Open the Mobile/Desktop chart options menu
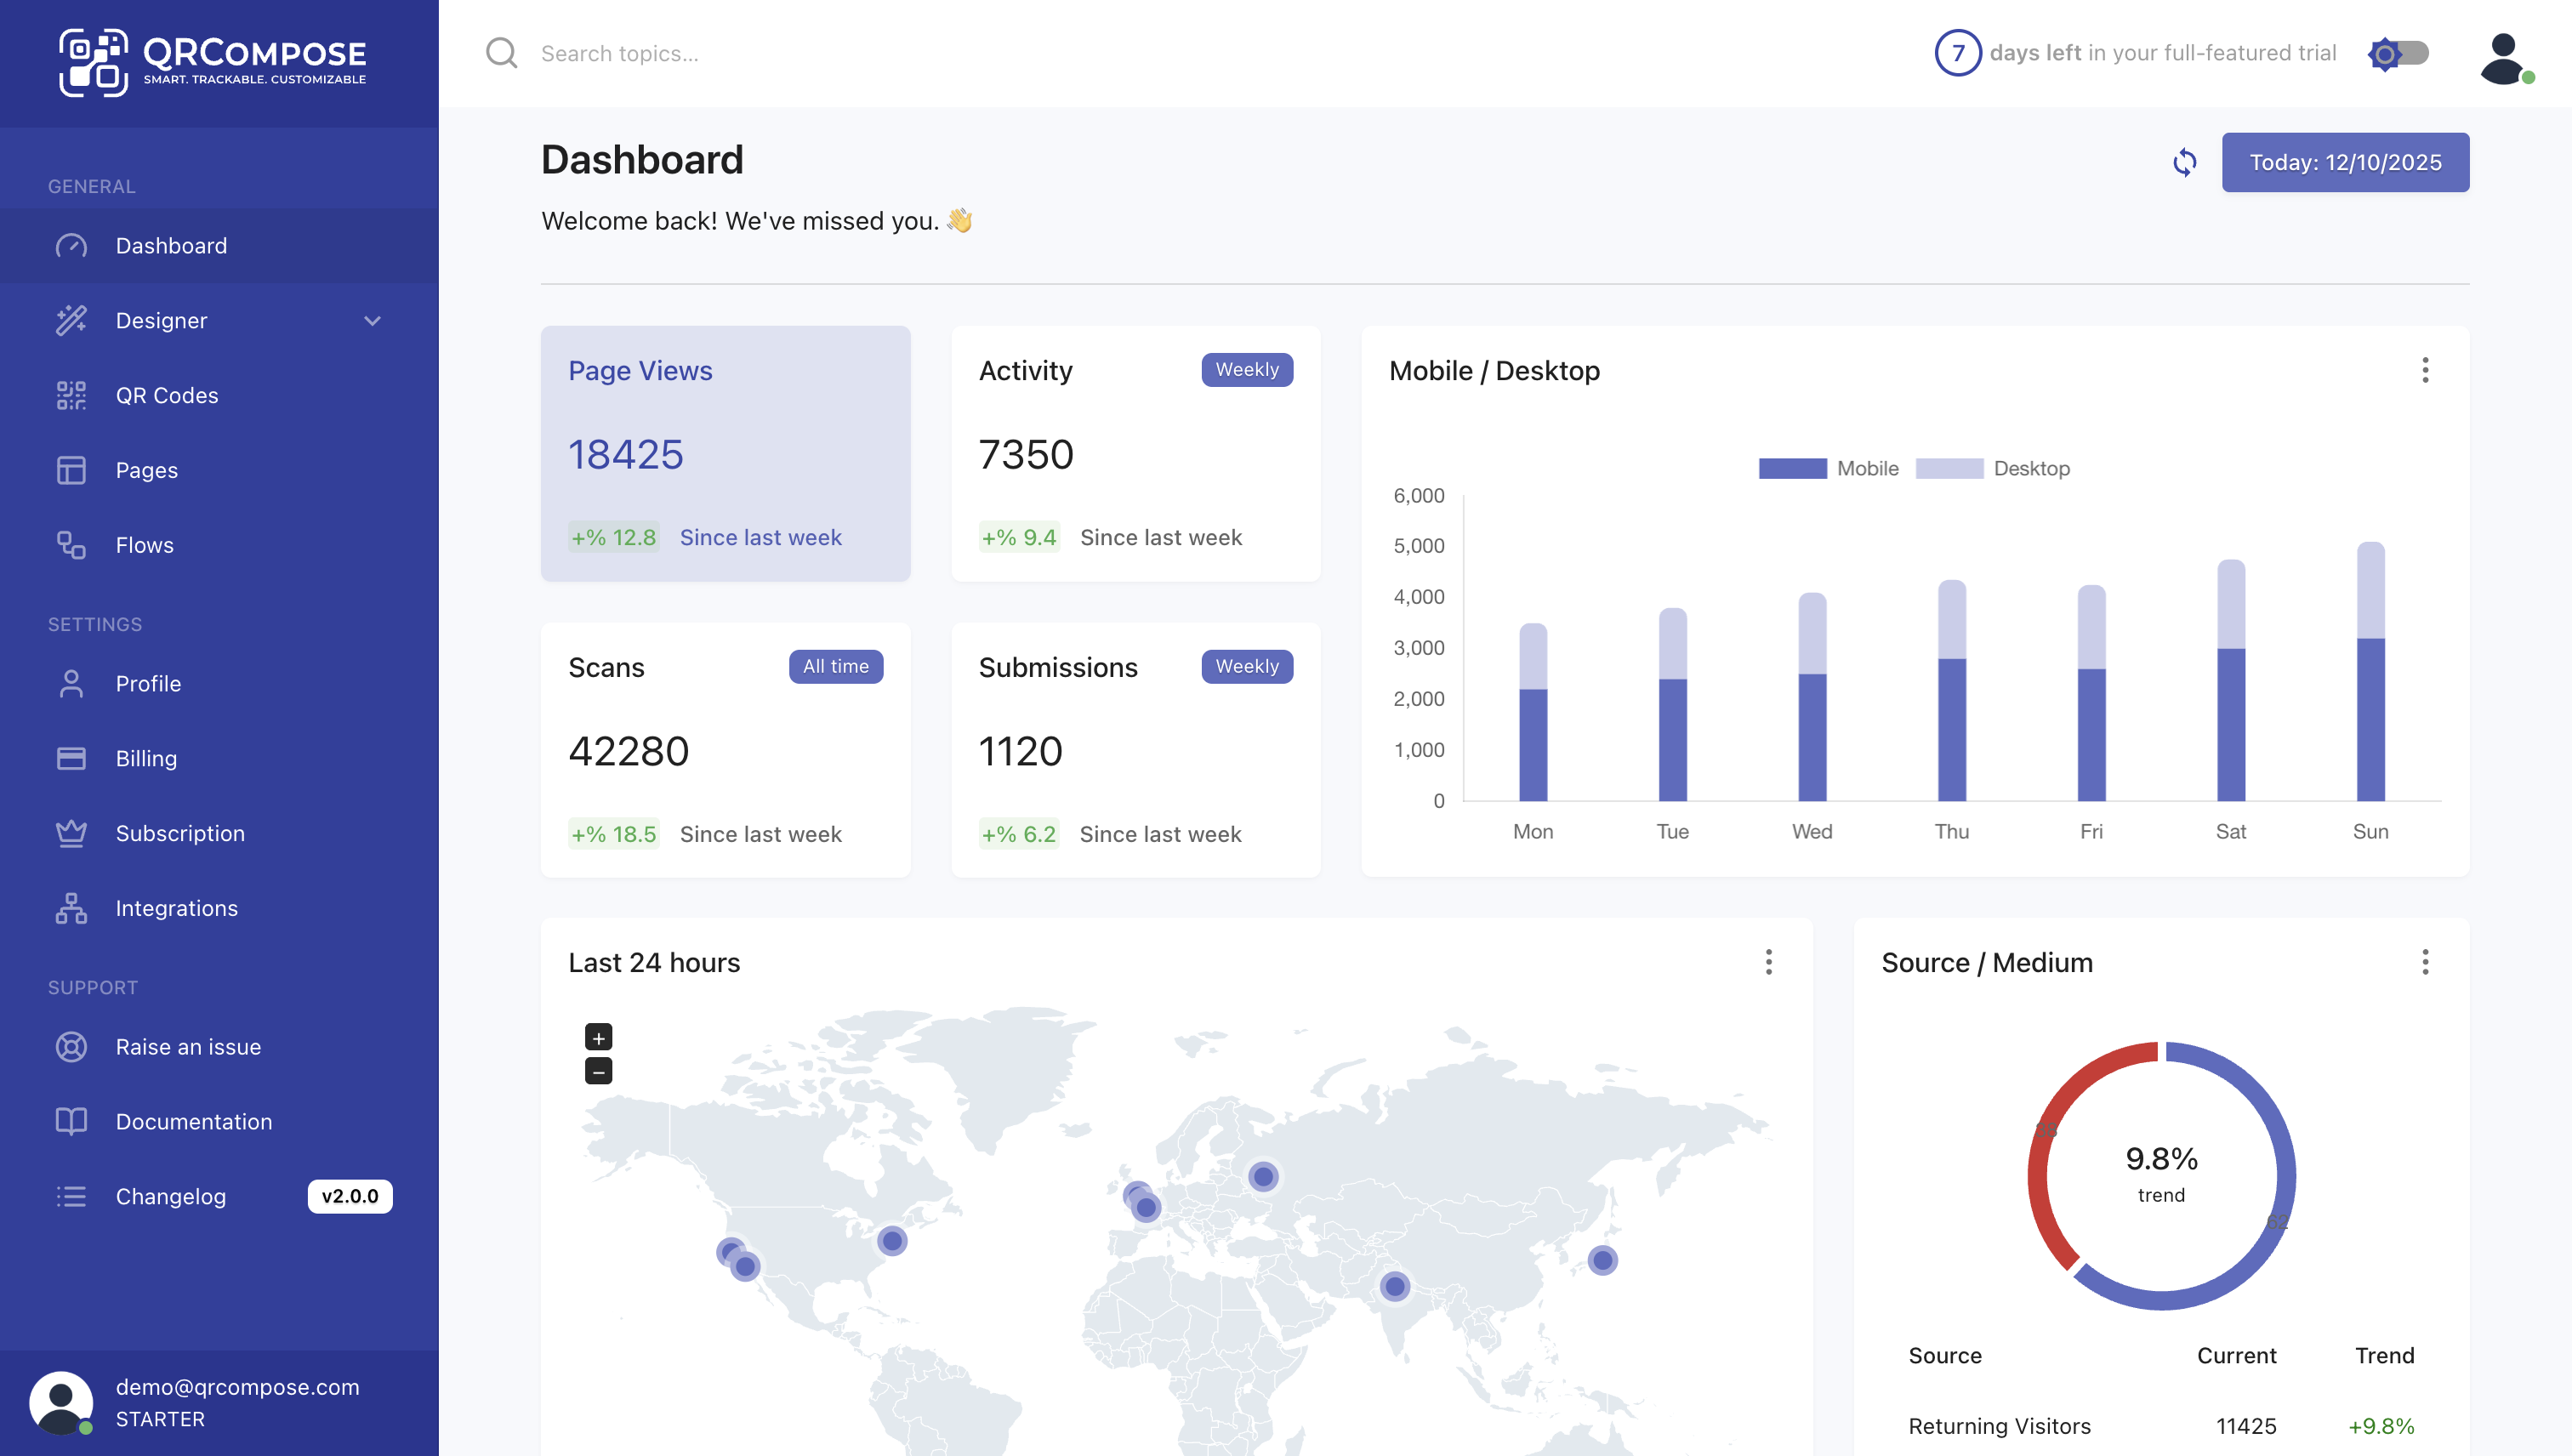Screen dimensions: 2572x1456 click(x=2424, y=370)
